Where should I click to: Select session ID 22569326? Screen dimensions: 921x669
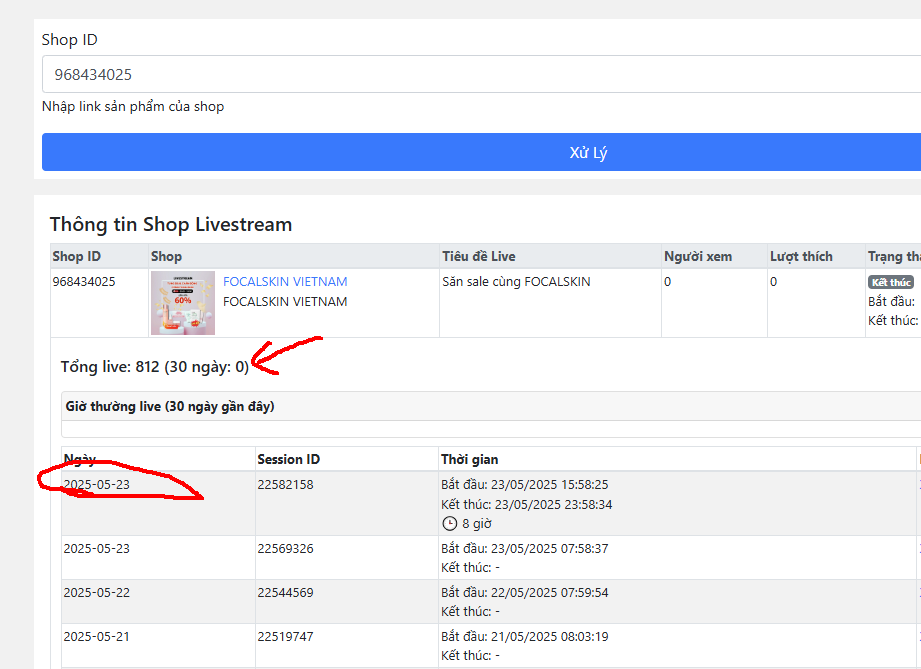coord(285,549)
